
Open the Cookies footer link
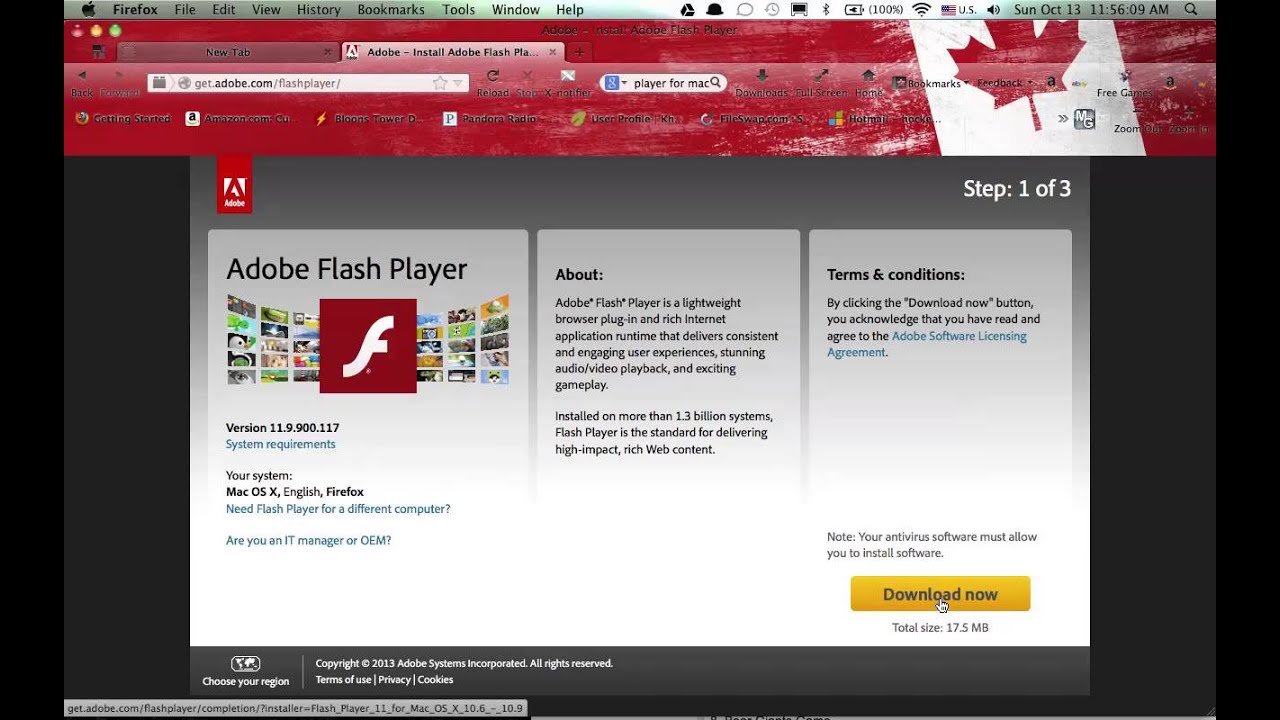click(435, 680)
